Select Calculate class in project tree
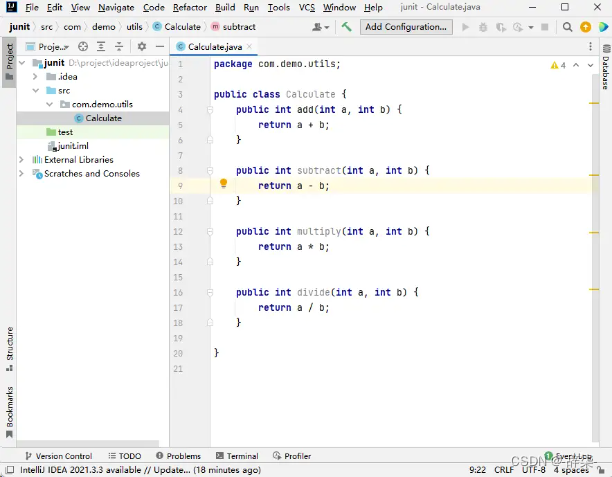Image resolution: width=612 pixels, height=477 pixels. pyautogui.click(x=93, y=118)
